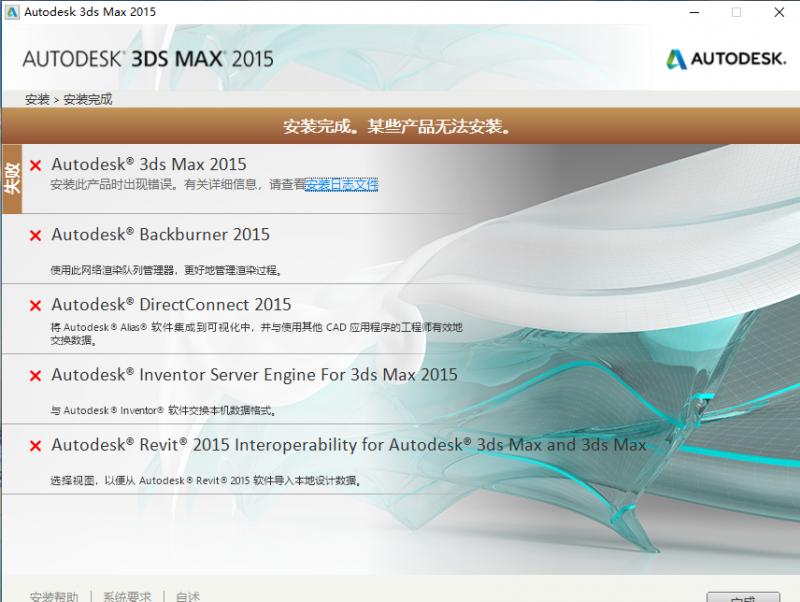The width and height of the screenshot is (800, 602).
Task: Click the red X beside Revit 2015 Interoperability
Action: 35,446
